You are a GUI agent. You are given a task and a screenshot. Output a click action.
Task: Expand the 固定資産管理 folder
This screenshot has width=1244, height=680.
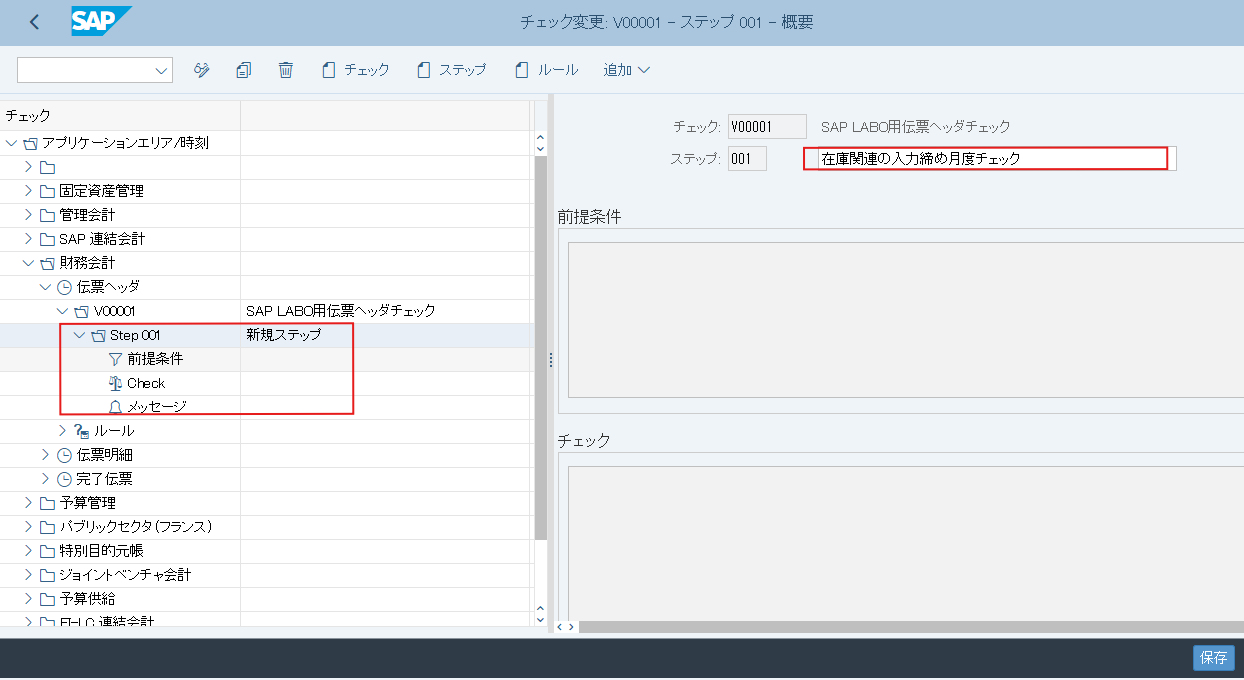(28, 191)
